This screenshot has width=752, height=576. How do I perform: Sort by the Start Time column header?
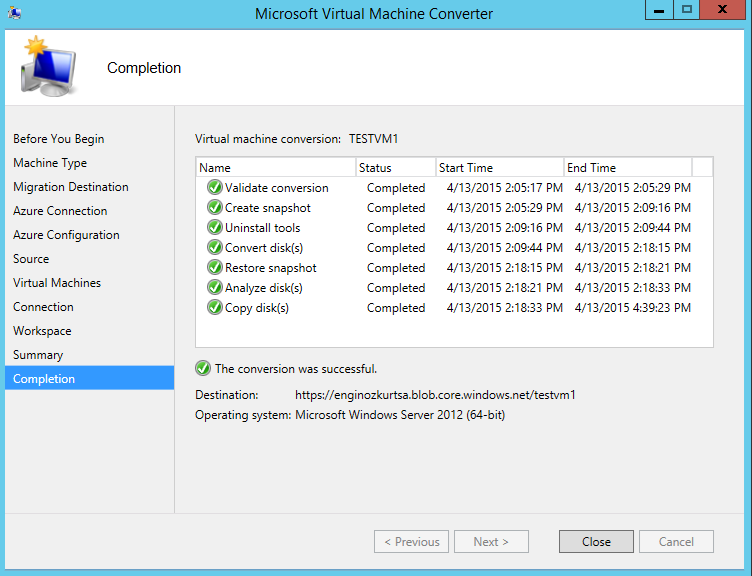pyautogui.click(x=500, y=167)
